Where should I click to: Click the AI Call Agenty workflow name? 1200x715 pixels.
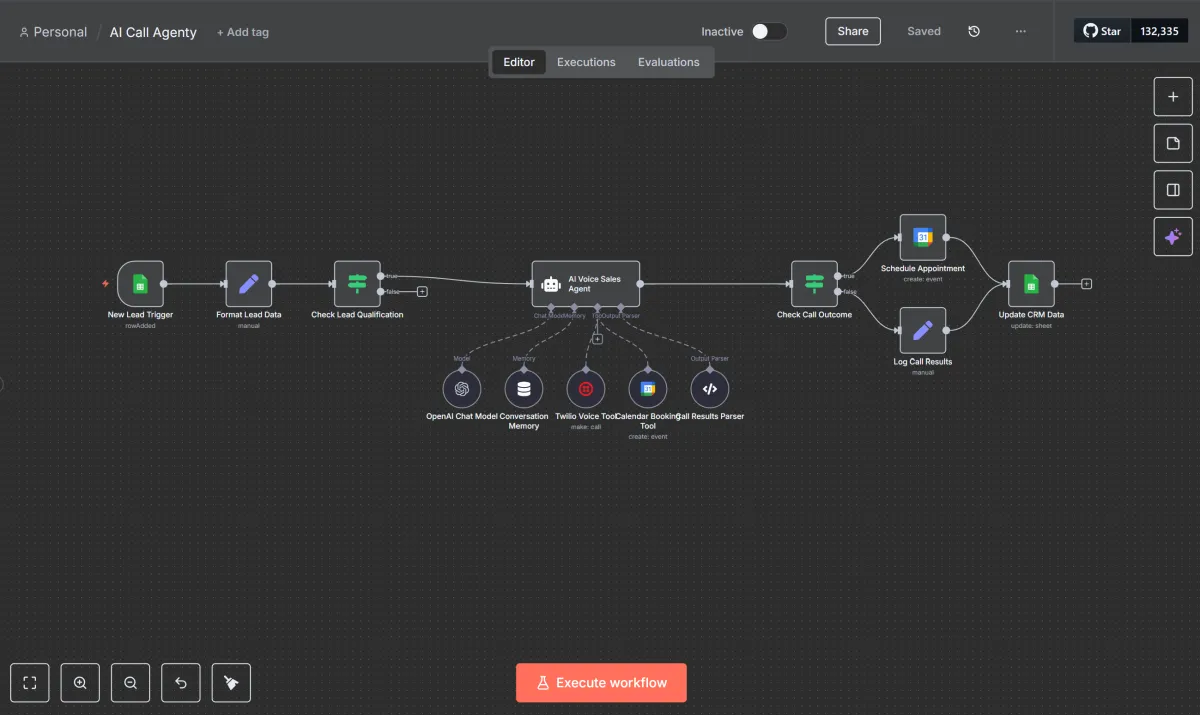pyautogui.click(x=153, y=32)
